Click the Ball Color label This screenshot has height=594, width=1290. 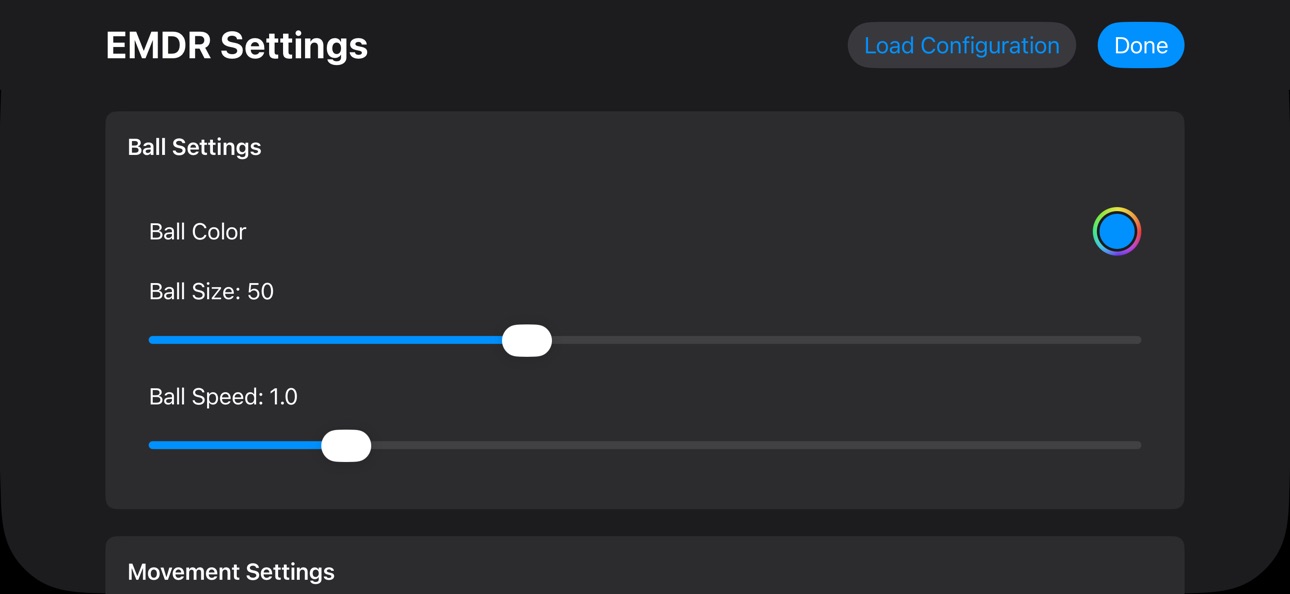[197, 231]
